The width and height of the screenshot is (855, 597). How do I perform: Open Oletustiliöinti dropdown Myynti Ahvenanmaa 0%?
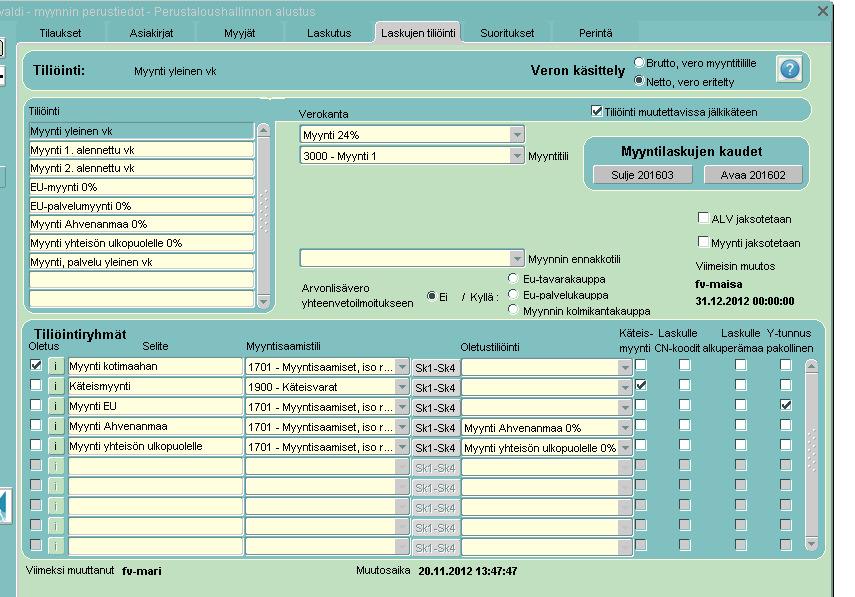coord(625,427)
